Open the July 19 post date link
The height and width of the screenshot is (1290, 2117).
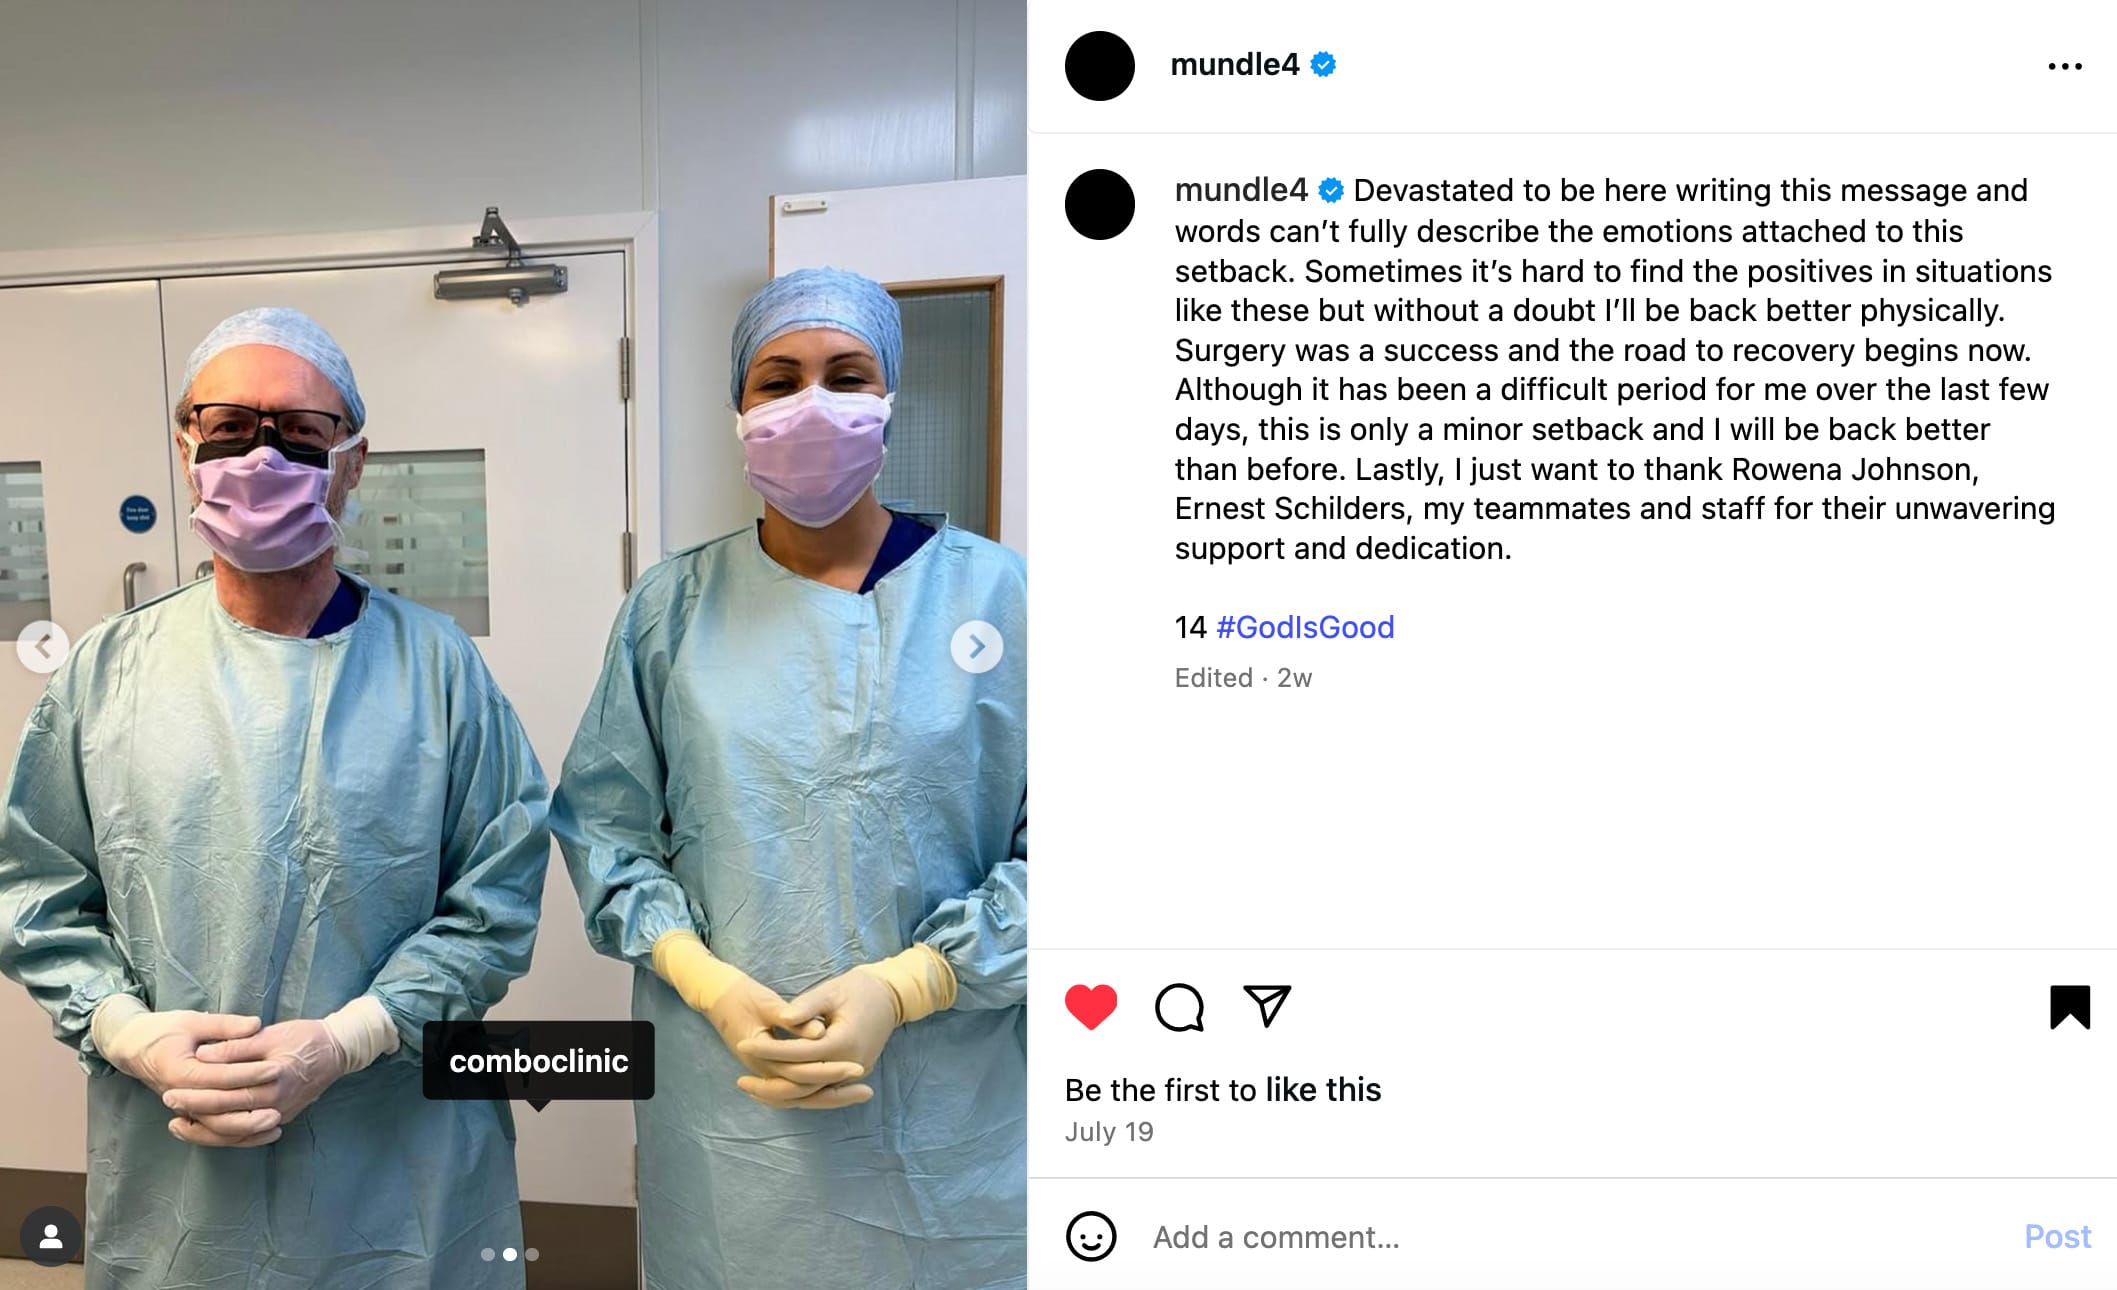pyautogui.click(x=1109, y=1132)
